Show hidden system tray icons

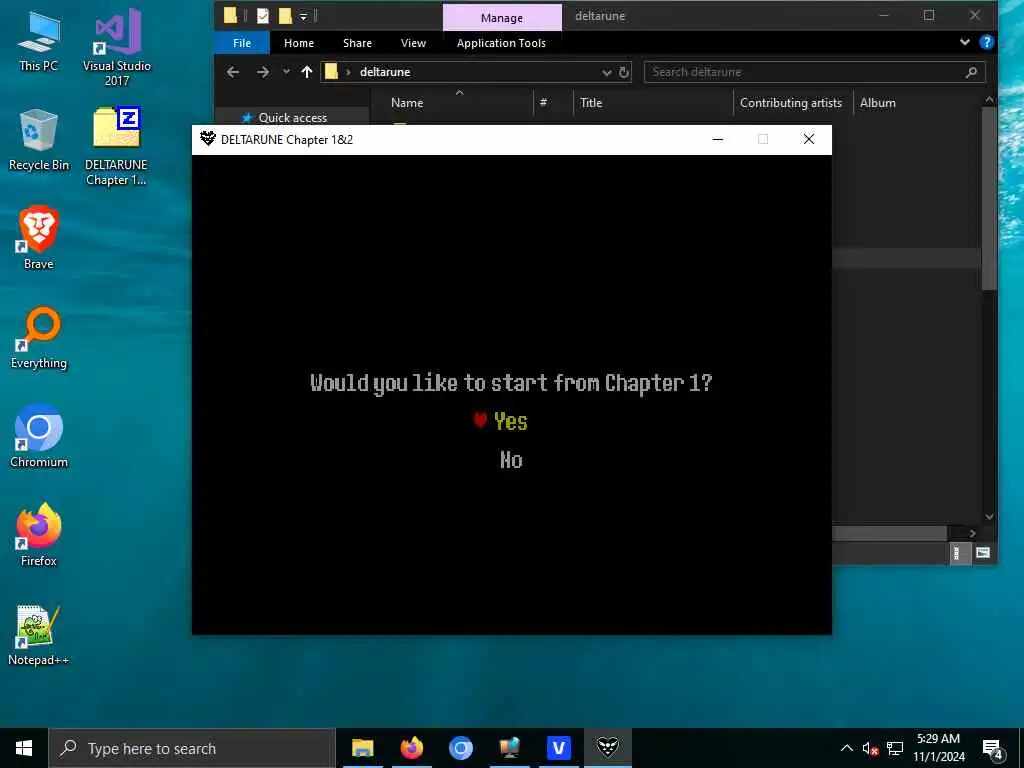click(846, 748)
